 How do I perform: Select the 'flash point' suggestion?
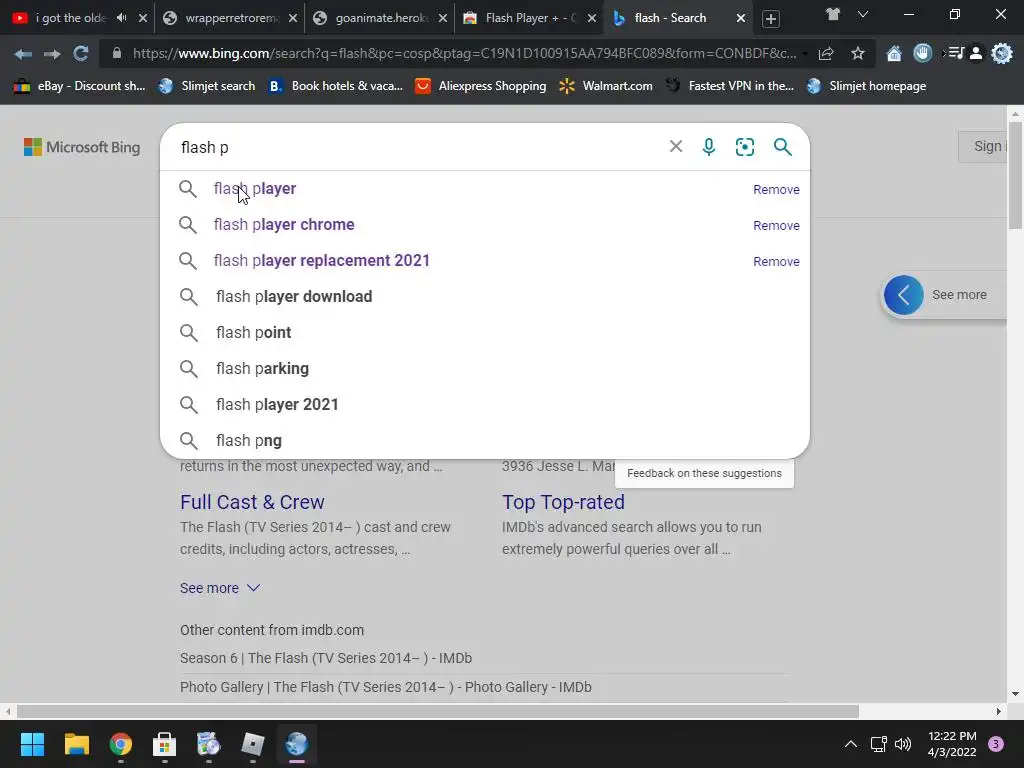(x=485, y=332)
